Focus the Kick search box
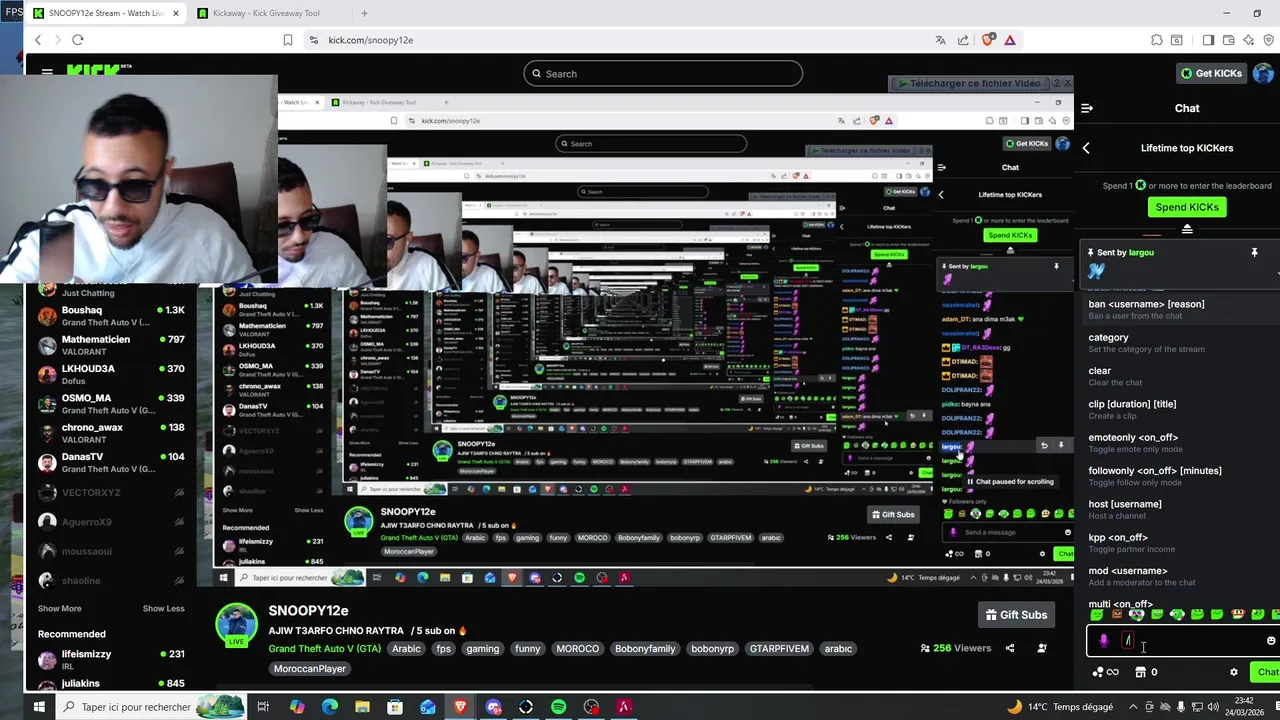This screenshot has width=1280, height=720. pyautogui.click(x=663, y=73)
